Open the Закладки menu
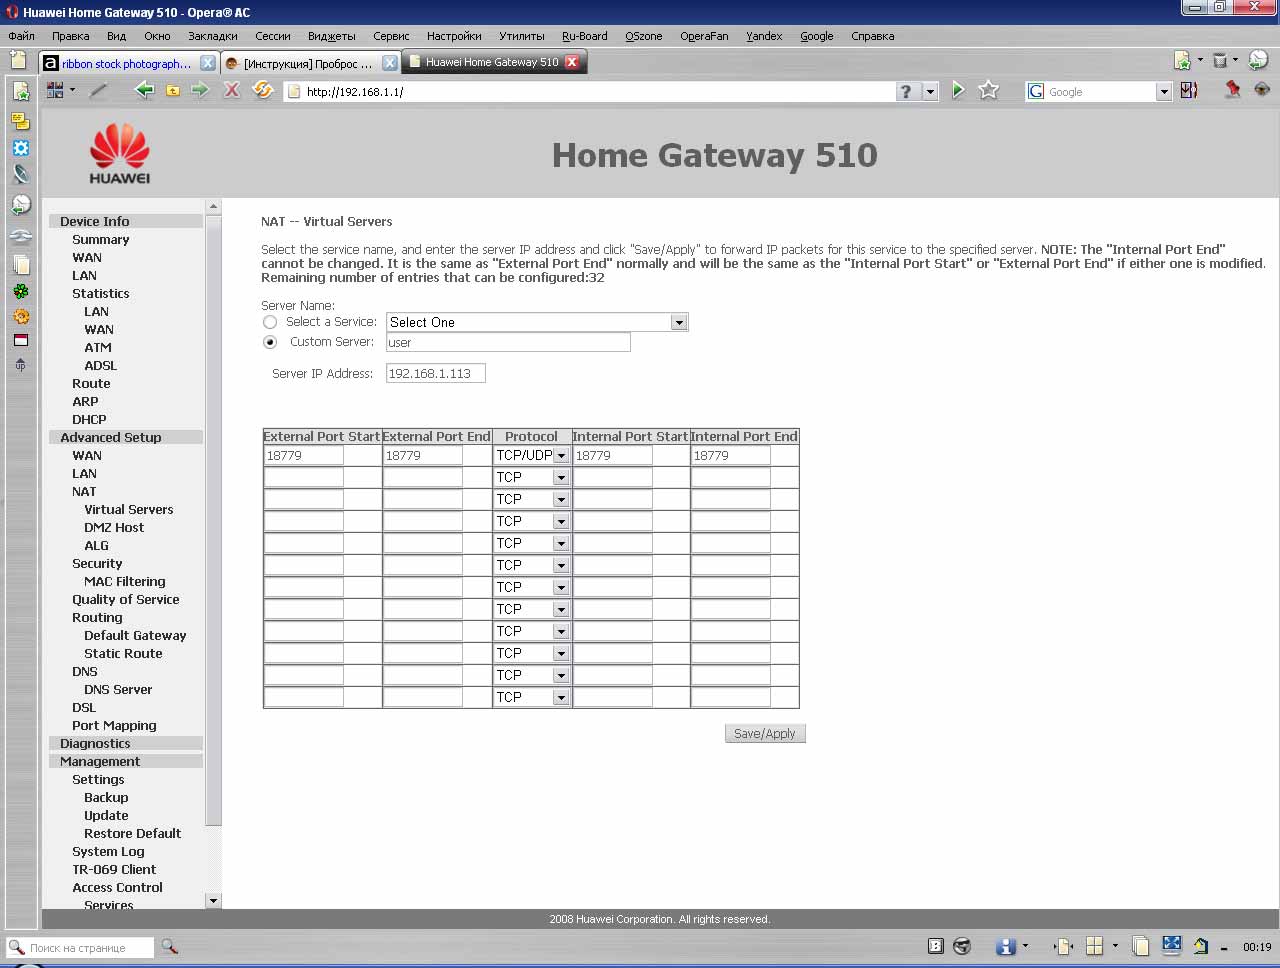 tap(213, 36)
